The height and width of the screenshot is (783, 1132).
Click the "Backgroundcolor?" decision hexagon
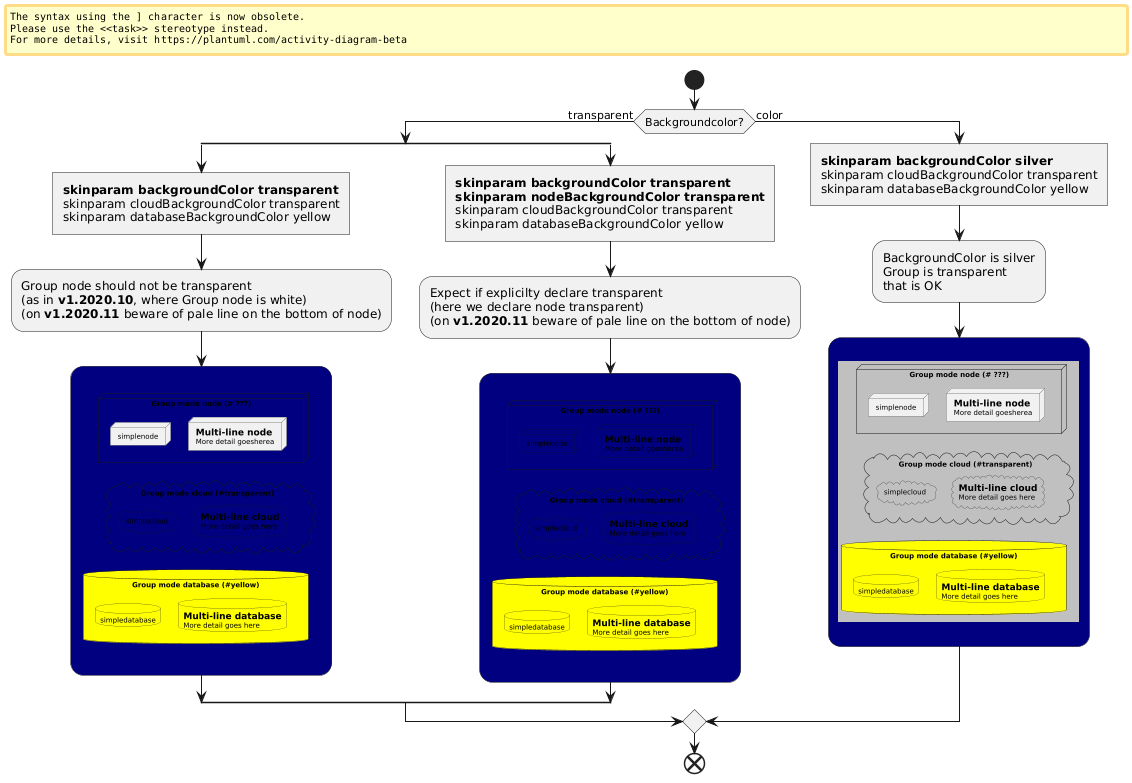pos(693,122)
